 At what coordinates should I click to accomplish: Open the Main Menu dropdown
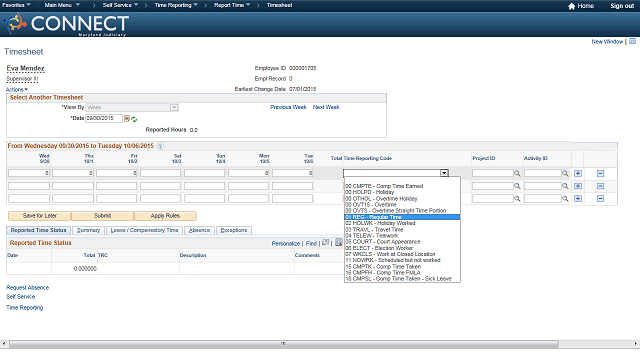click(x=62, y=5)
